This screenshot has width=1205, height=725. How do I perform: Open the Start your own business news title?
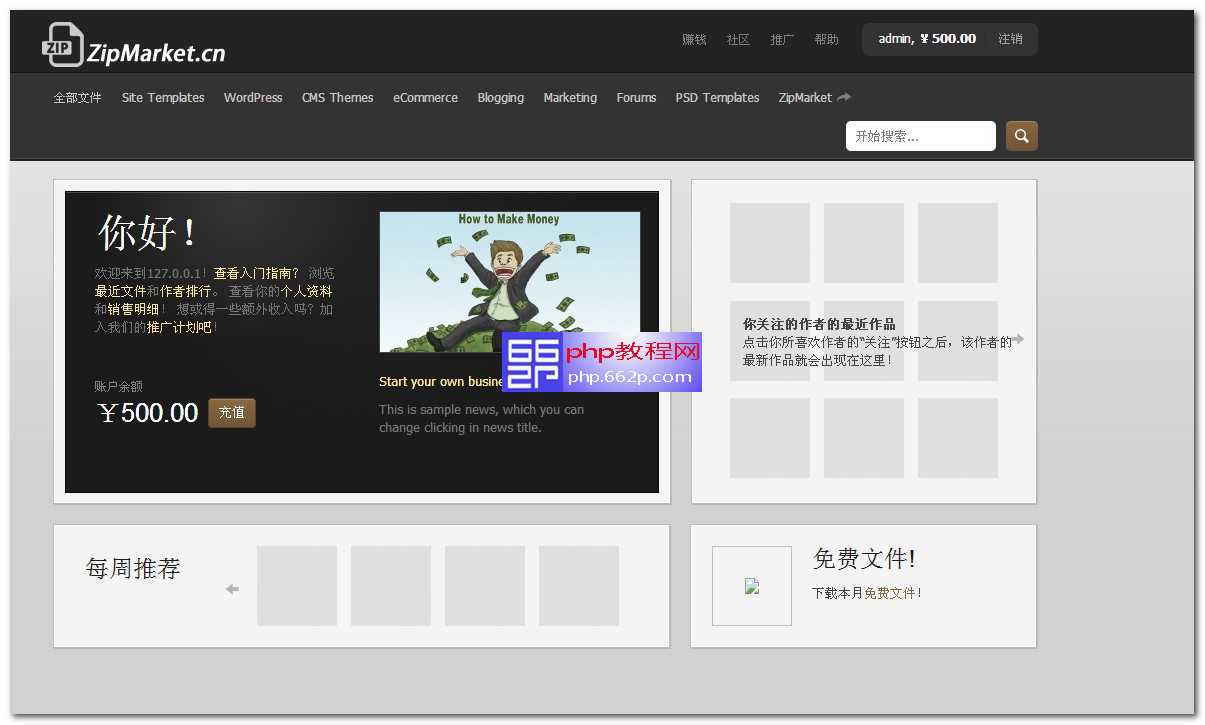(x=441, y=382)
